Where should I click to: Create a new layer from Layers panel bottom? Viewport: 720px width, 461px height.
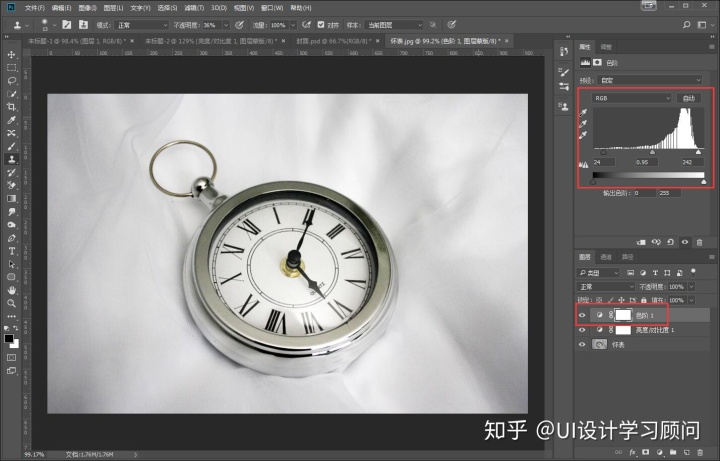click(x=686, y=452)
